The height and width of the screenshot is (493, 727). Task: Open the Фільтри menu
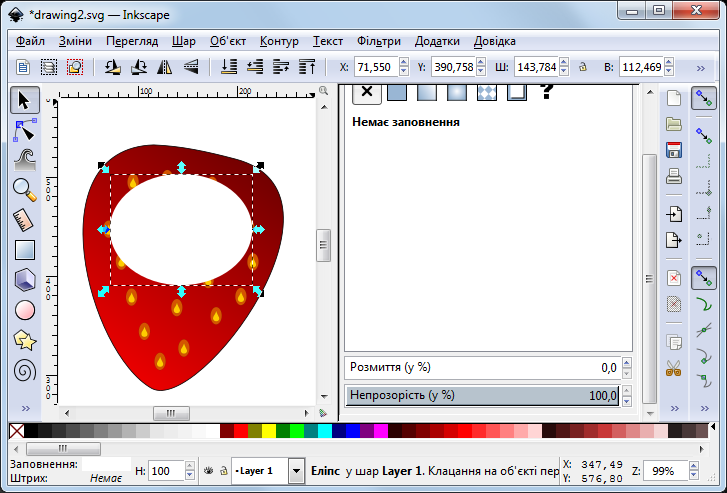pos(378,41)
